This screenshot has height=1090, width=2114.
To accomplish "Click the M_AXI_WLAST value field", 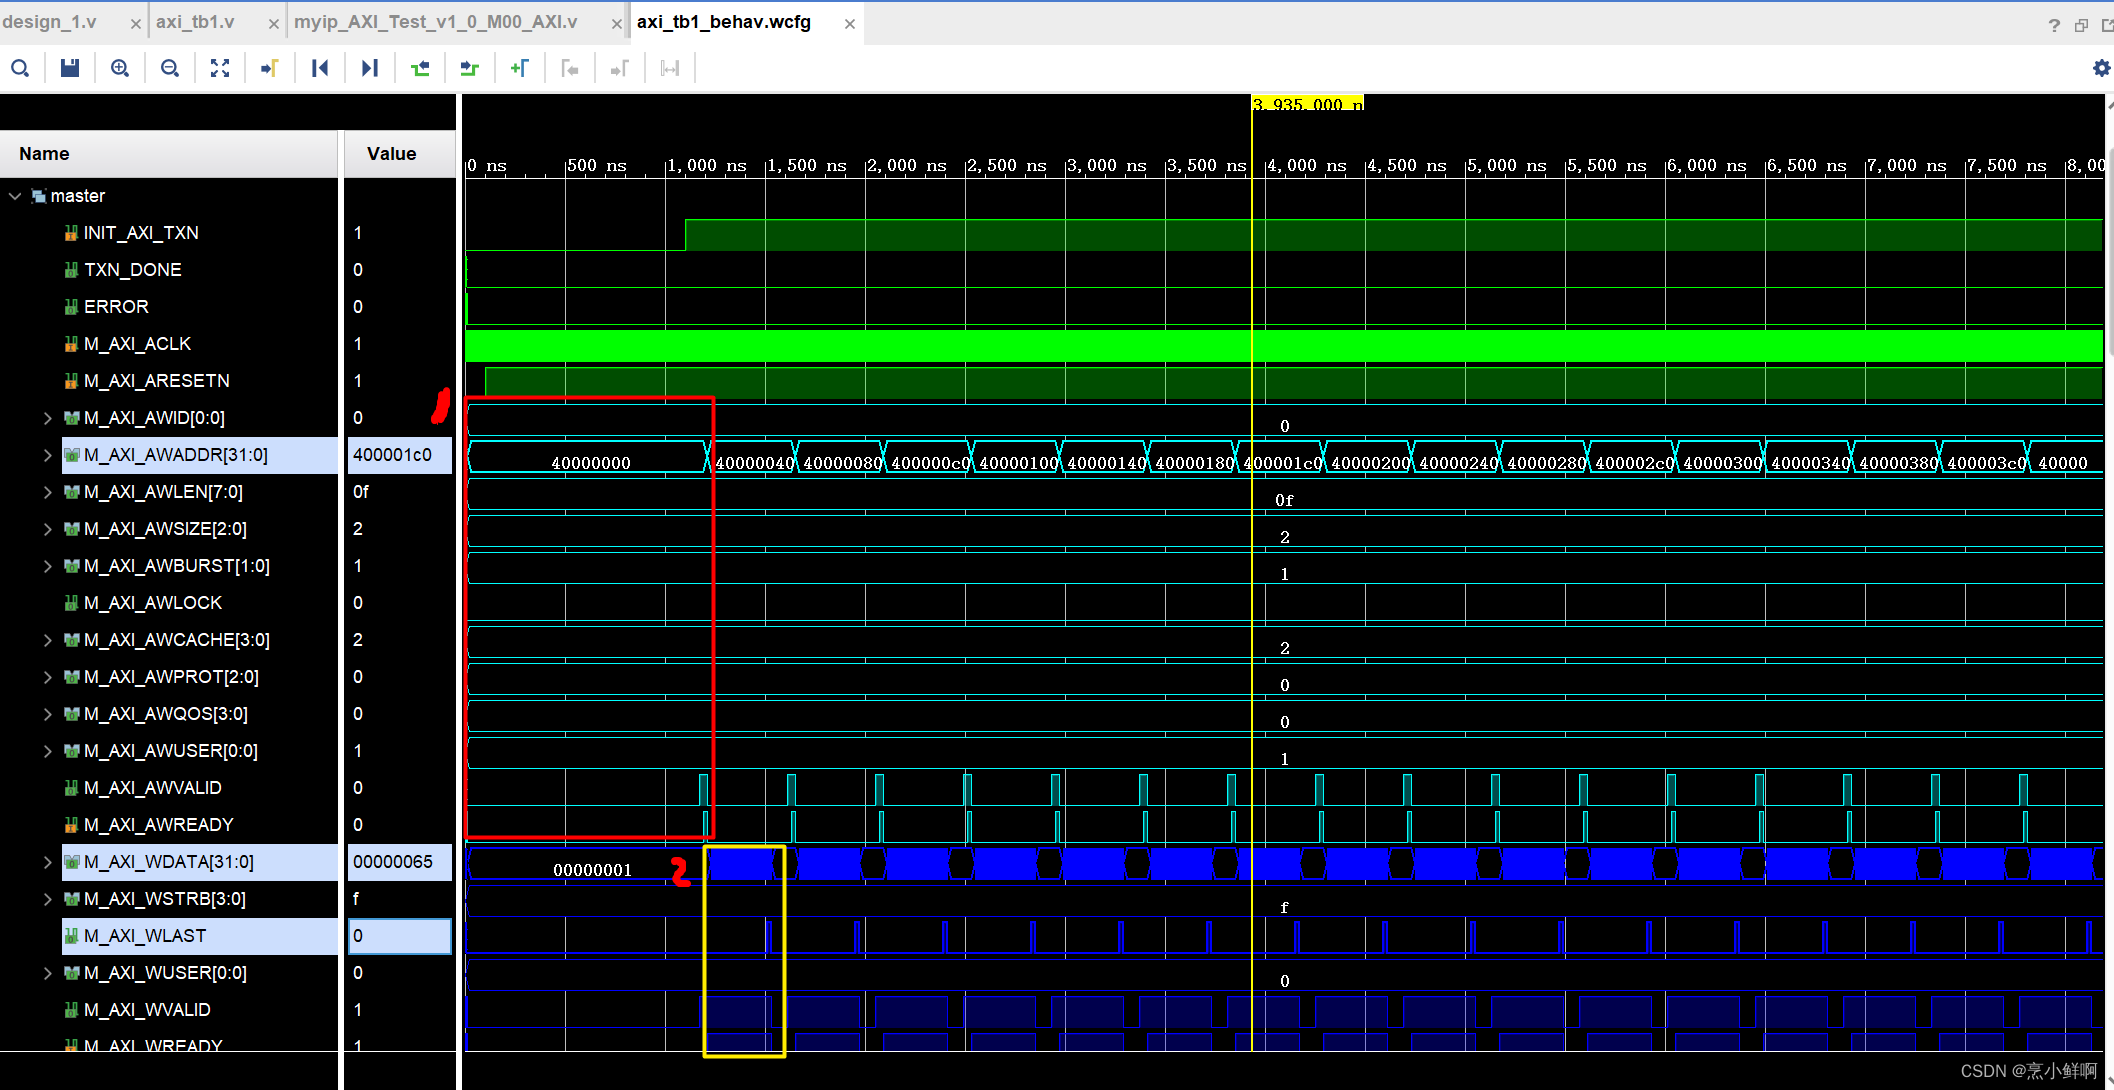I will point(399,936).
